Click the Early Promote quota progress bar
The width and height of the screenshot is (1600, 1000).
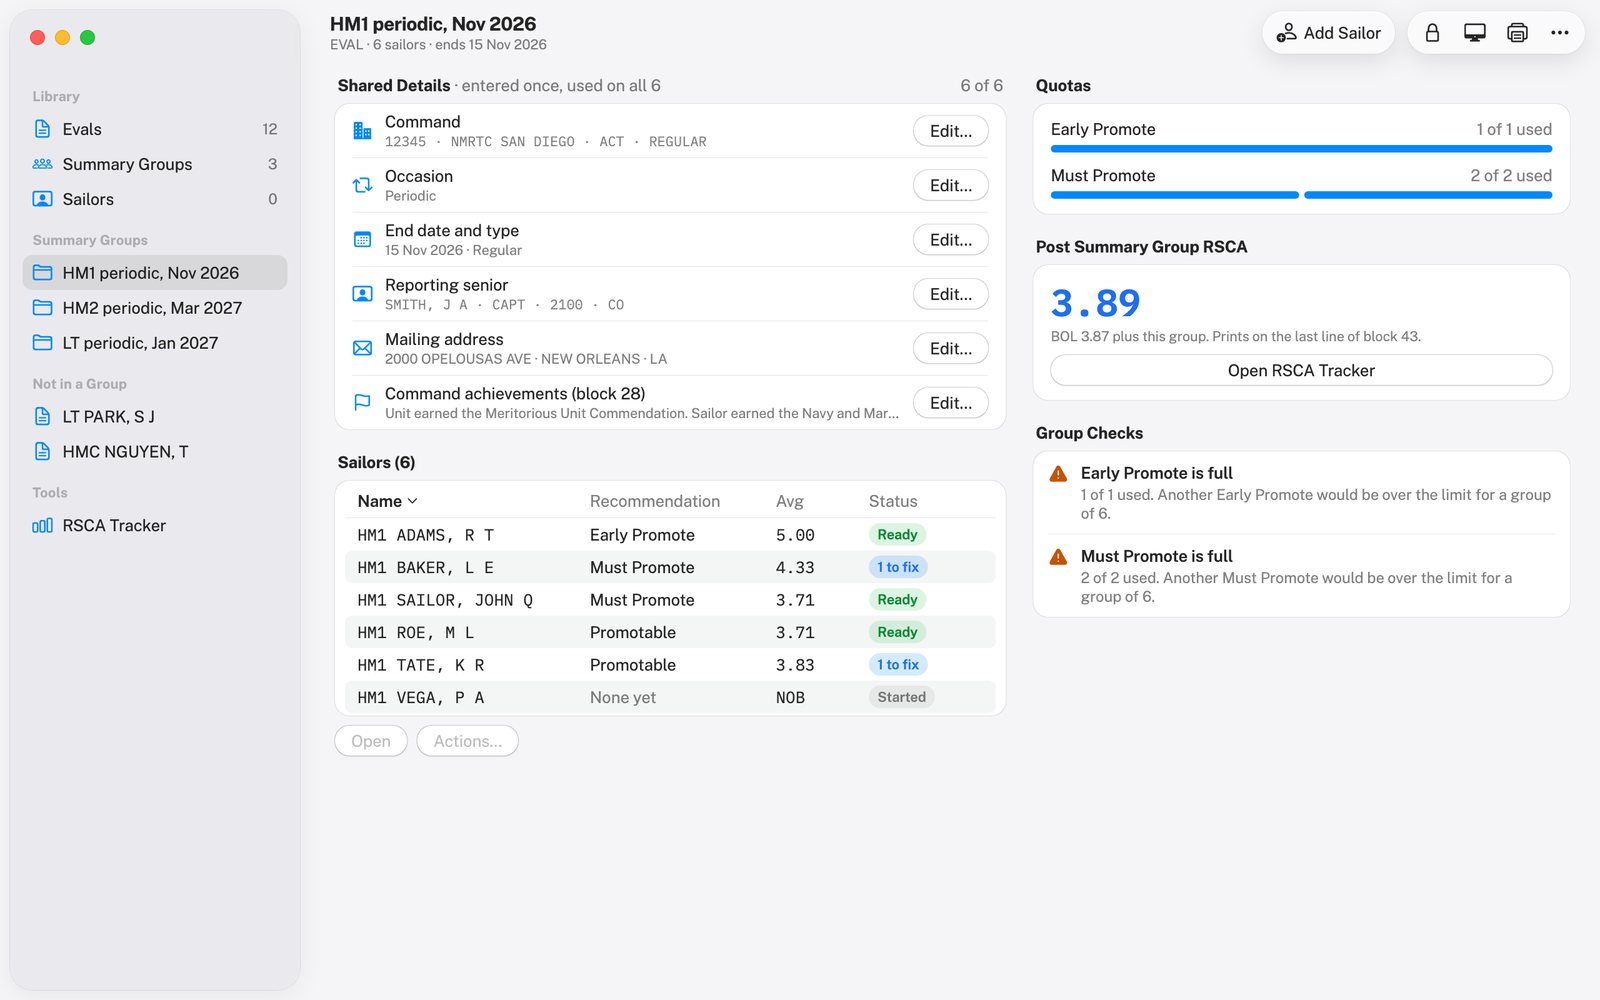pyautogui.click(x=1301, y=149)
